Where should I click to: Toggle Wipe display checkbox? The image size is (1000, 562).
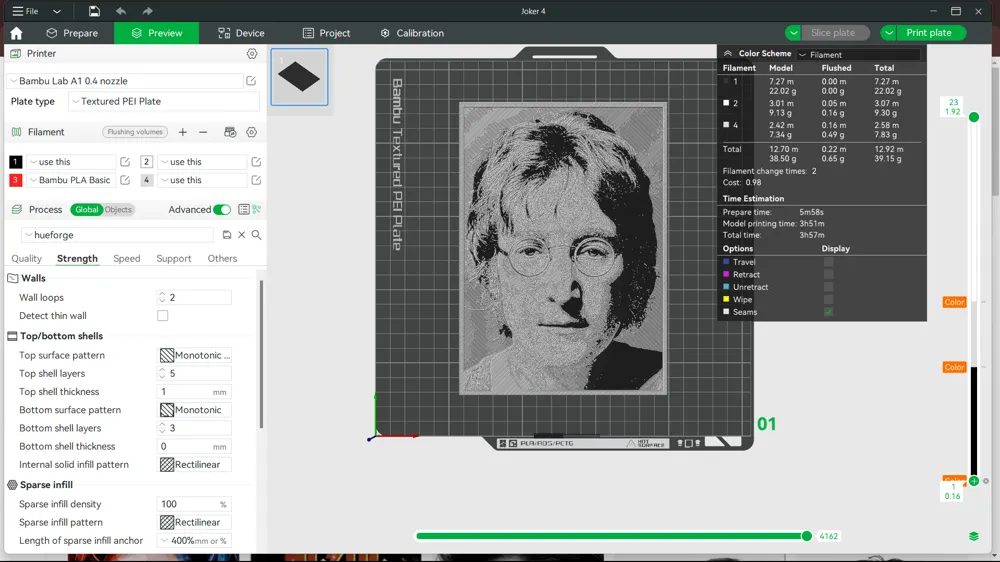pos(828,299)
